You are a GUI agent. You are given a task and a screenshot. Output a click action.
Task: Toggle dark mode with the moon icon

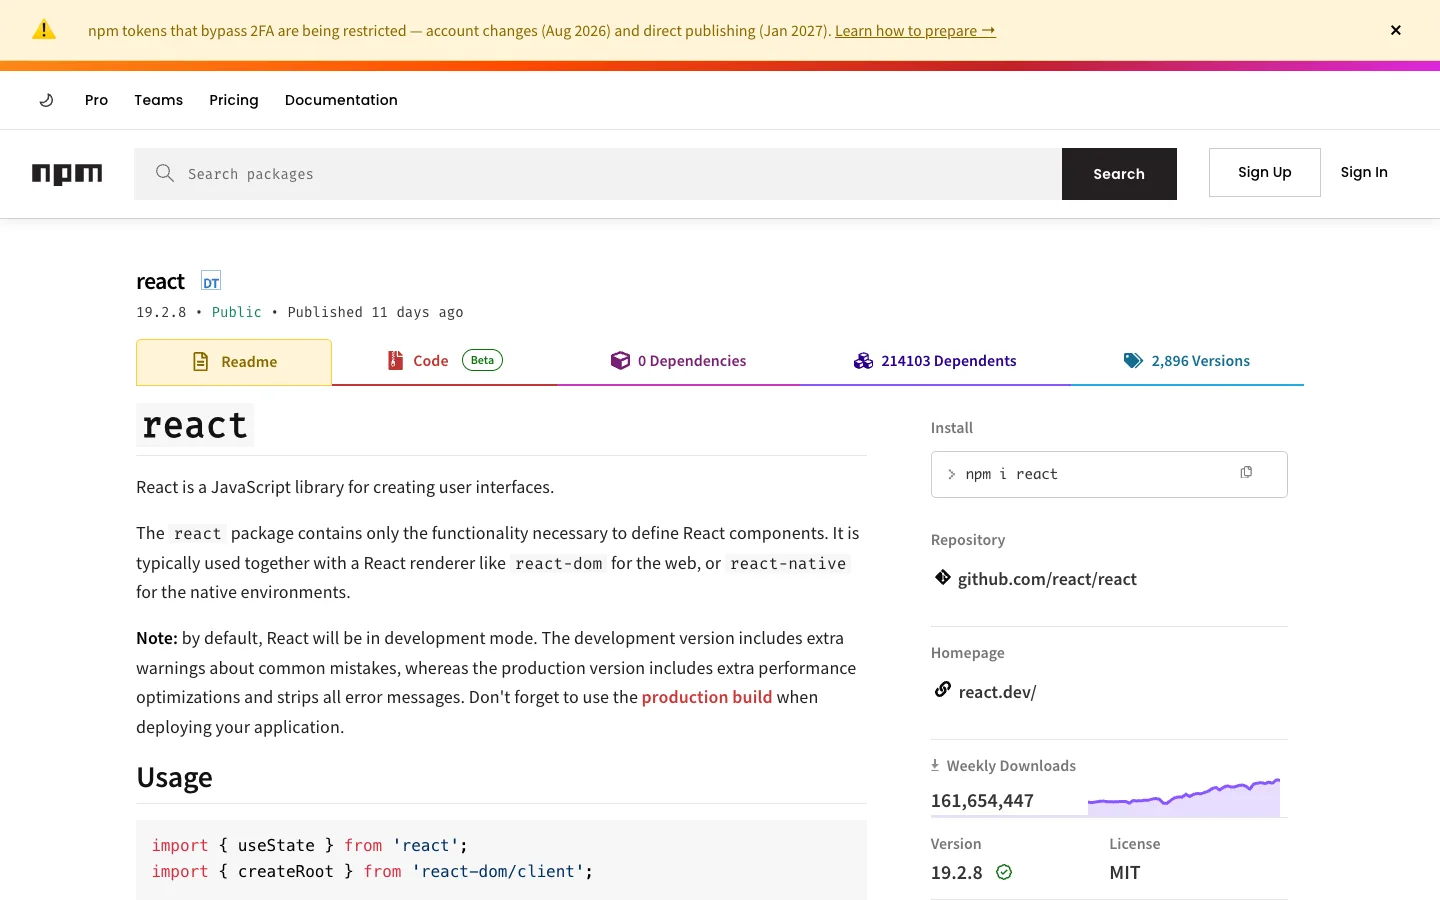[46, 100]
